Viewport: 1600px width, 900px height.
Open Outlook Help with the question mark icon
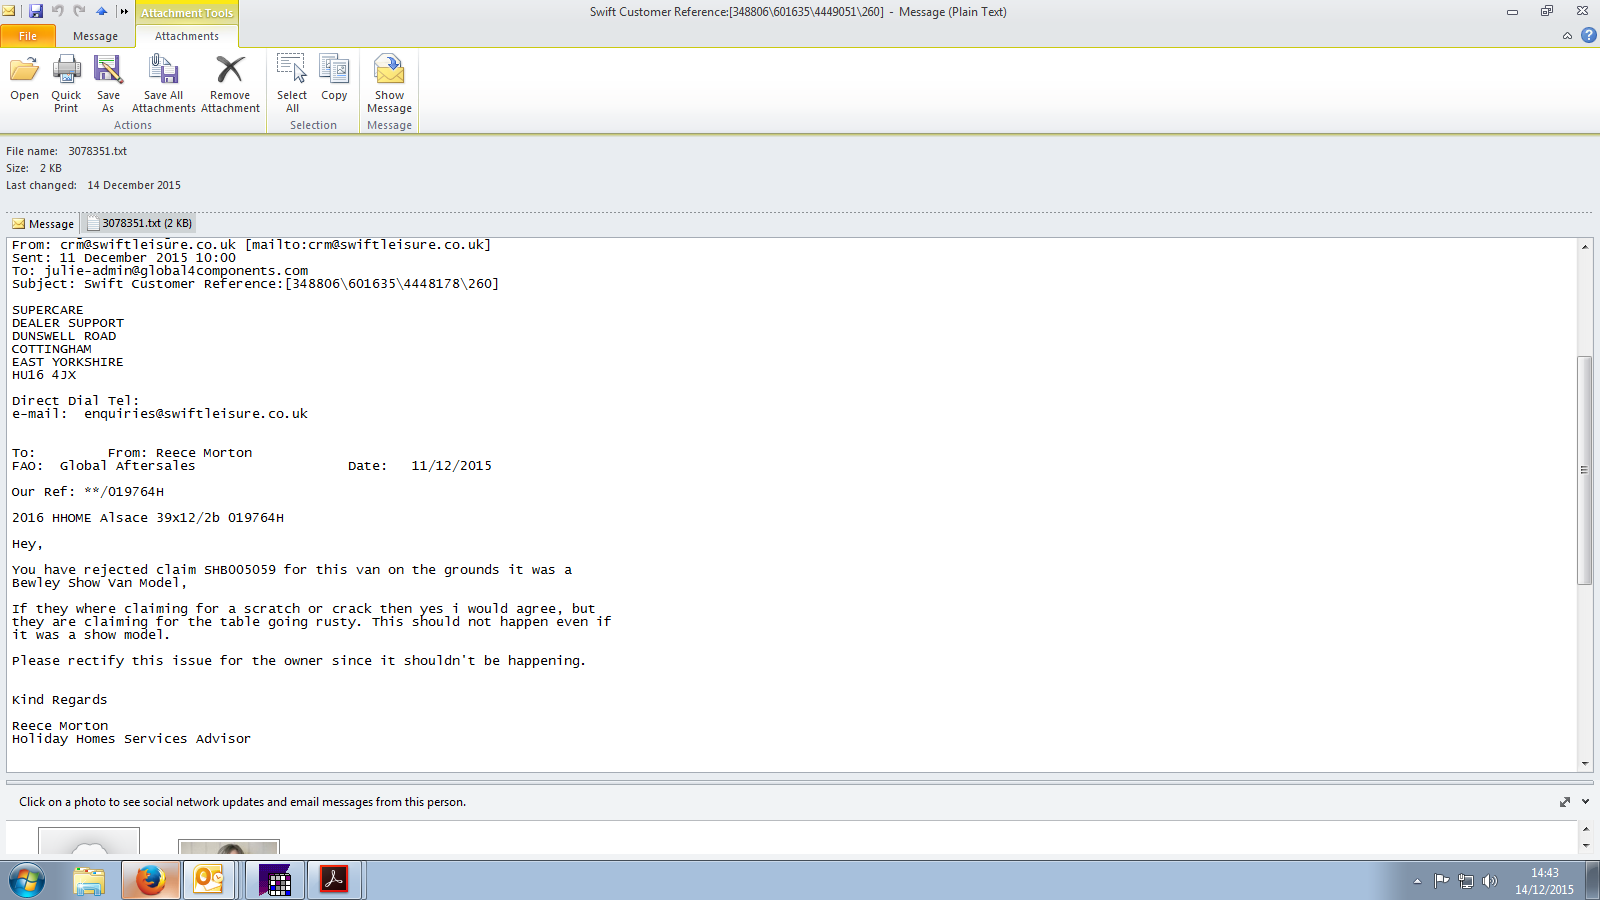pyautogui.click(x=1588, y=35)
